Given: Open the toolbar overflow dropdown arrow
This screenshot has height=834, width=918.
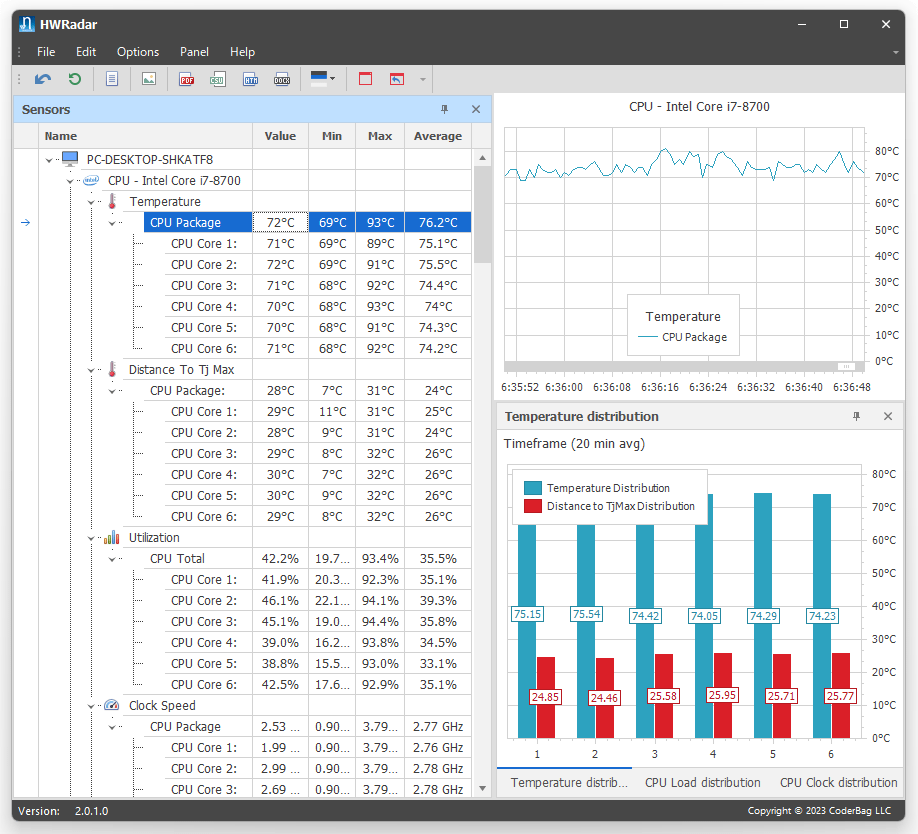Looking at the screenshot, I should [423, 80].
